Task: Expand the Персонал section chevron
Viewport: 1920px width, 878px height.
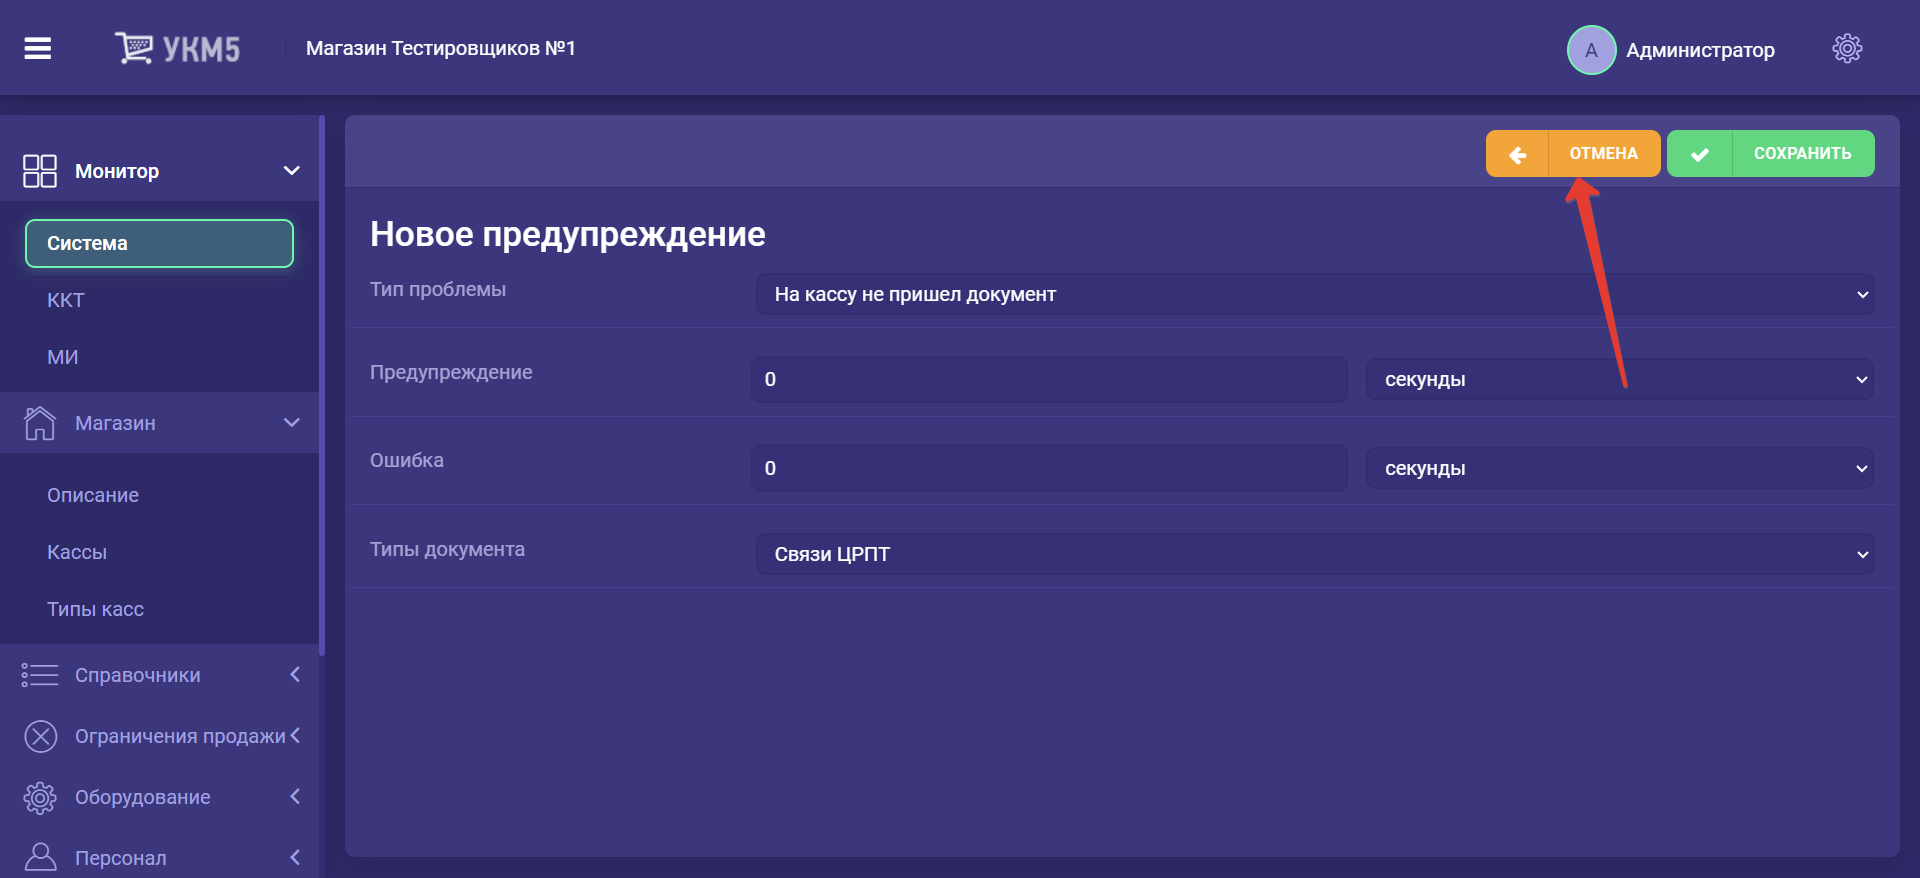Action: click(x=295, y=857)
